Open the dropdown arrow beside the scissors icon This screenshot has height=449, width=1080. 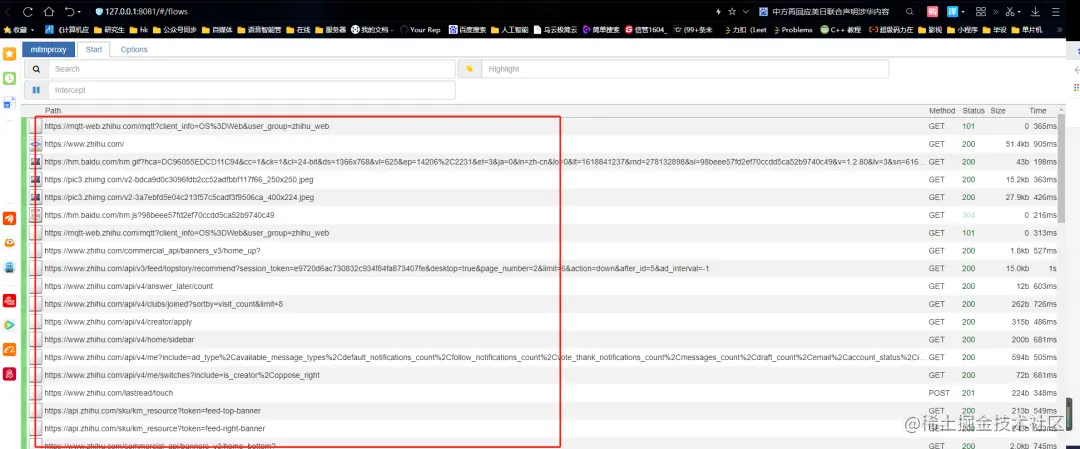(x=1020, y=12)
